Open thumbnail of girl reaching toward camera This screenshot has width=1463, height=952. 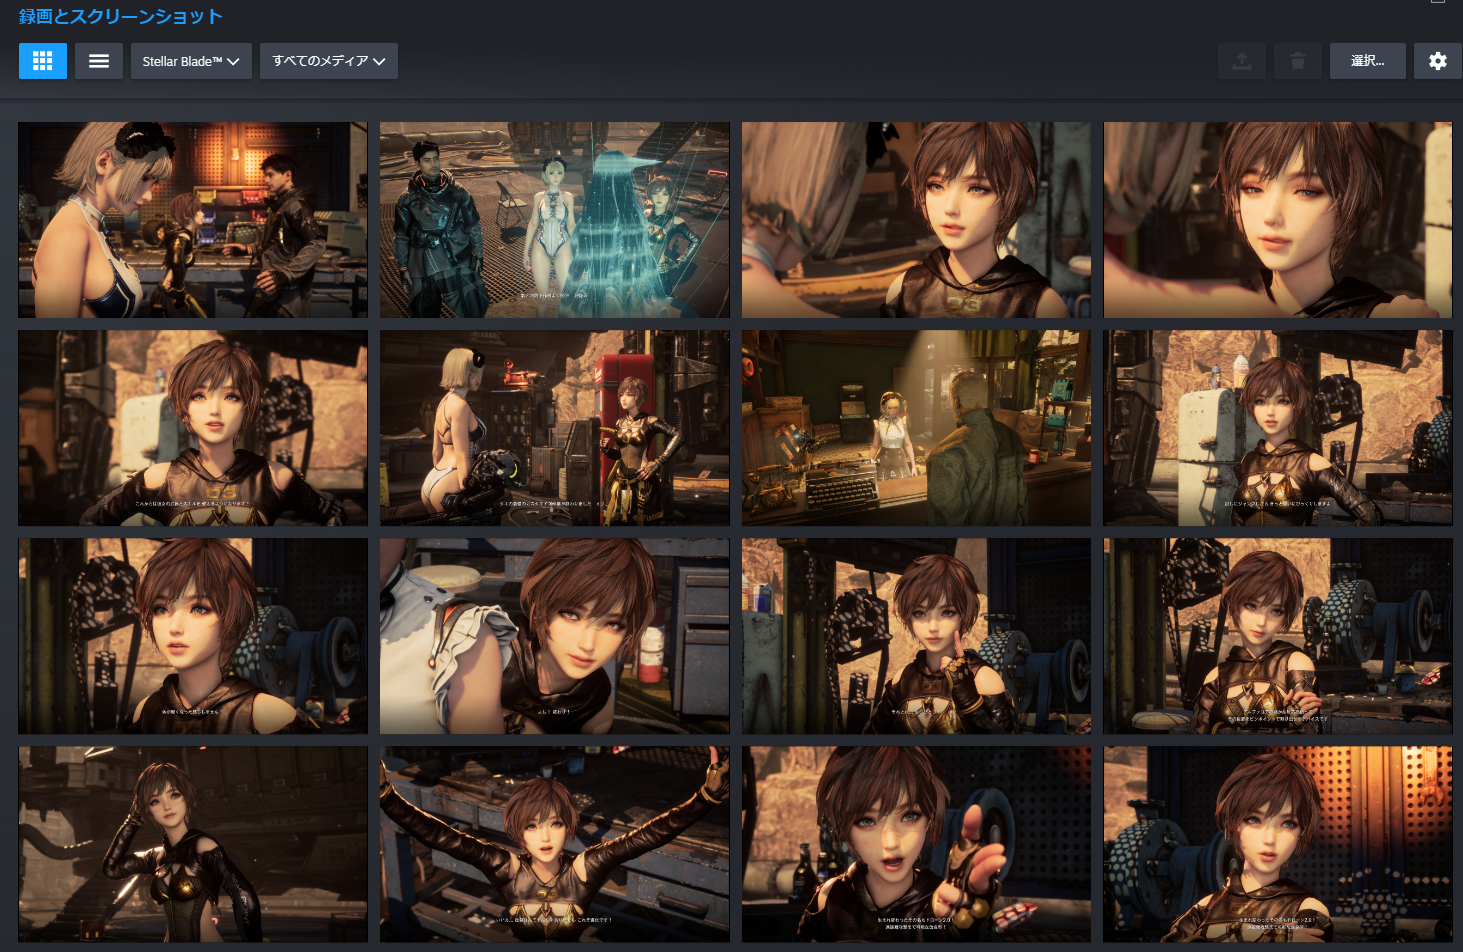coord(917,844)
